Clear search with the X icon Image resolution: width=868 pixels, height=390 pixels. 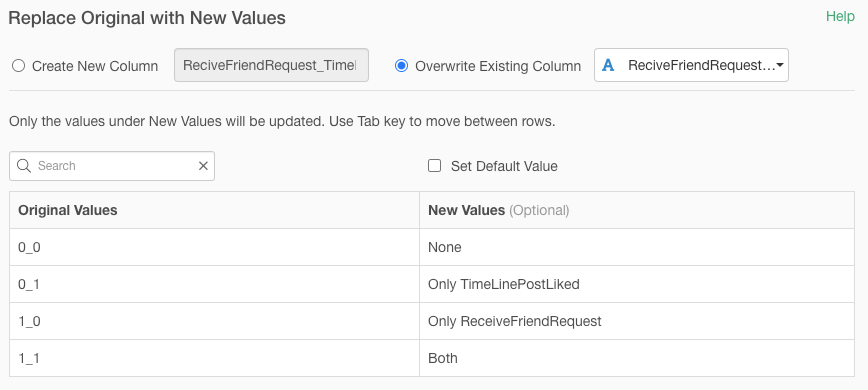203,166
